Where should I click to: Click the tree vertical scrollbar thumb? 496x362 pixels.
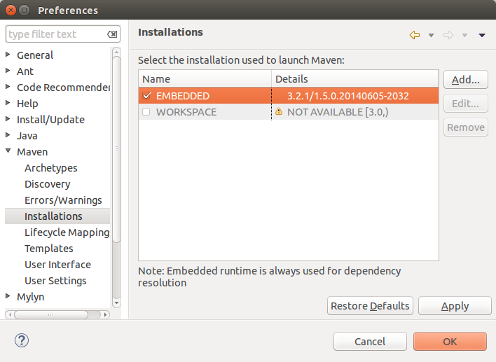(116, 149)
